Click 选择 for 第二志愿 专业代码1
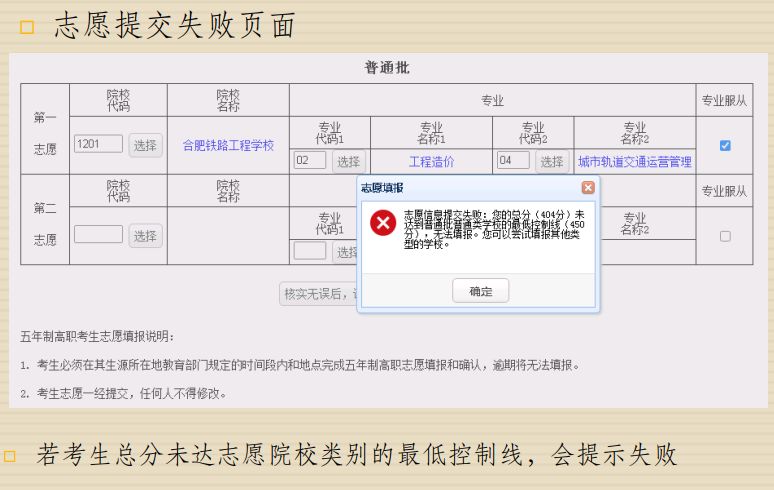The width and height of the screenshot is (774, 490). (x=345, y=252)
